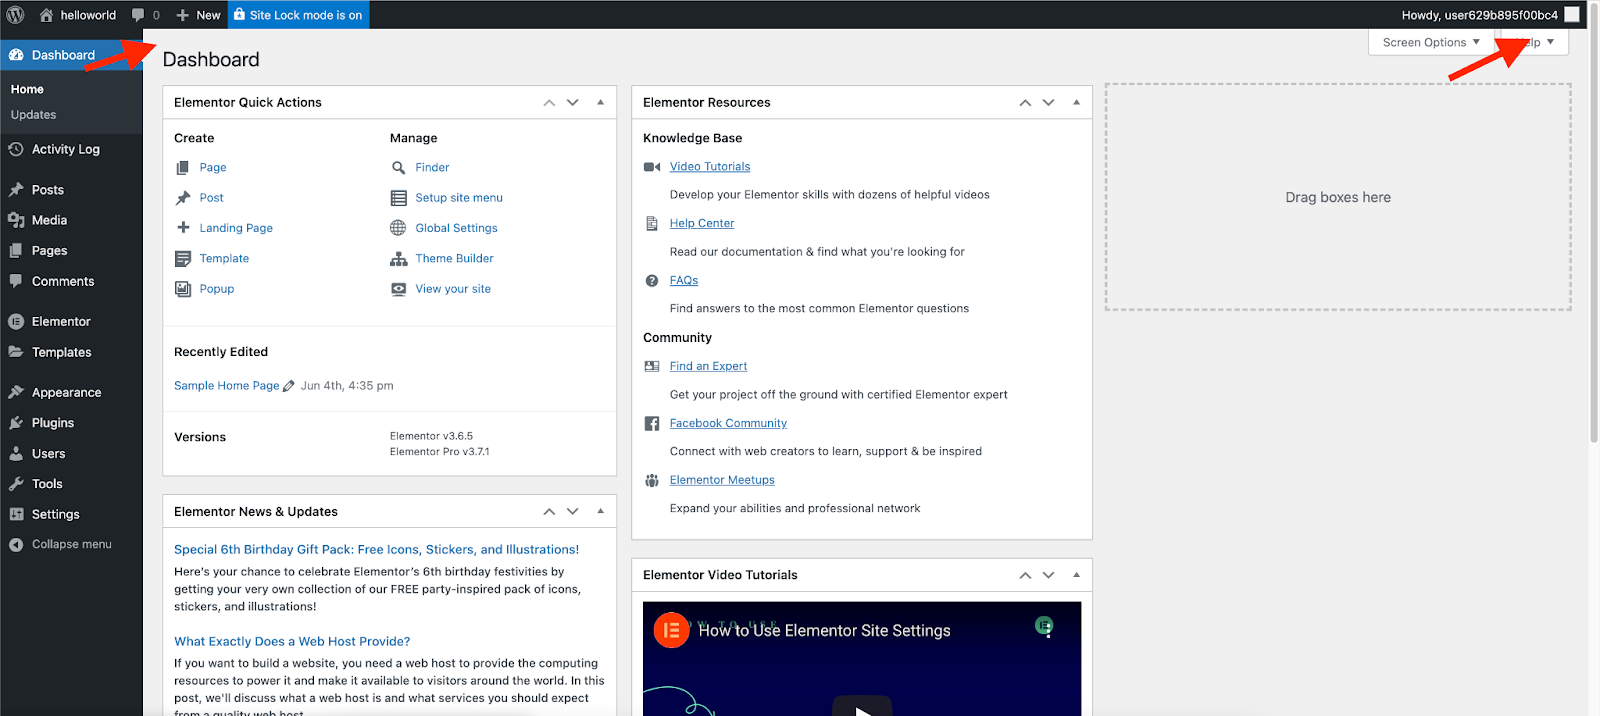1600x716 pixels.
Task: Click the Elementor icon in sidebar
Action: (16, 322)
